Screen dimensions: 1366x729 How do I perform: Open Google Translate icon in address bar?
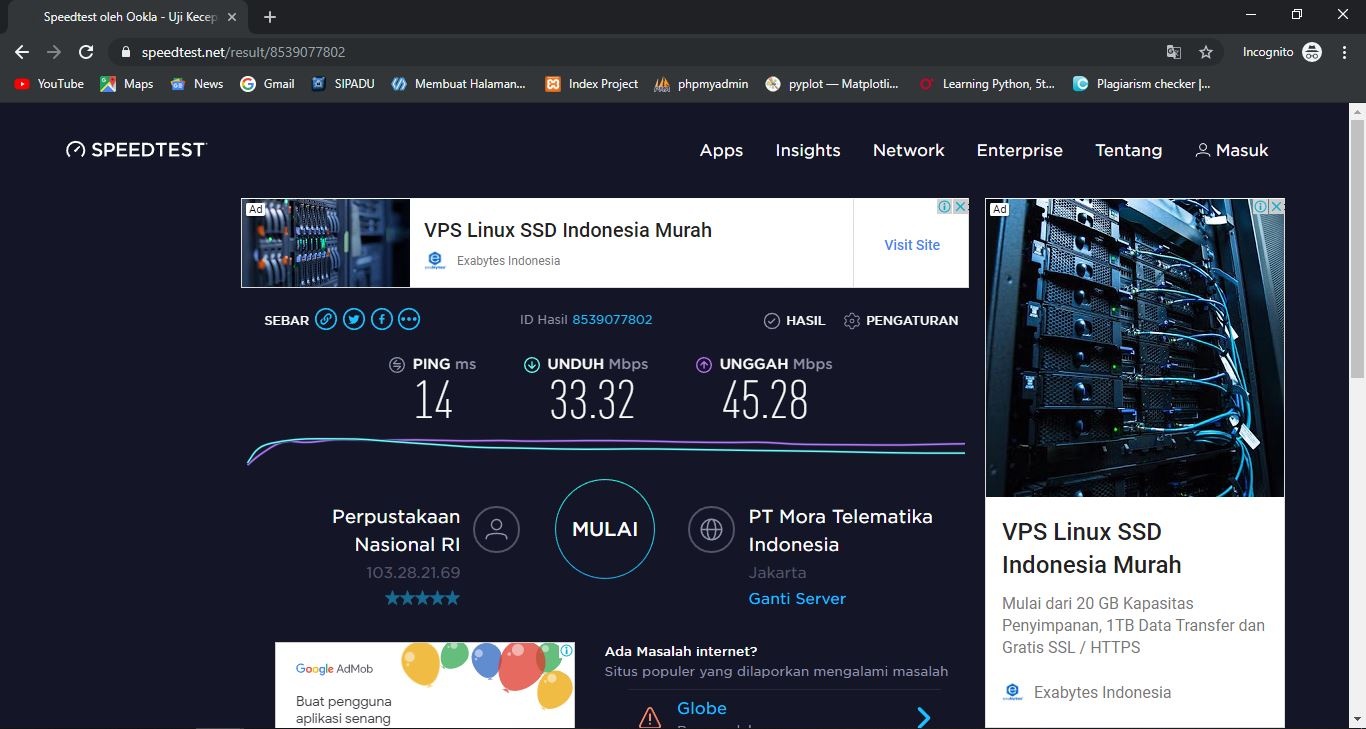tap(1174, 52)
